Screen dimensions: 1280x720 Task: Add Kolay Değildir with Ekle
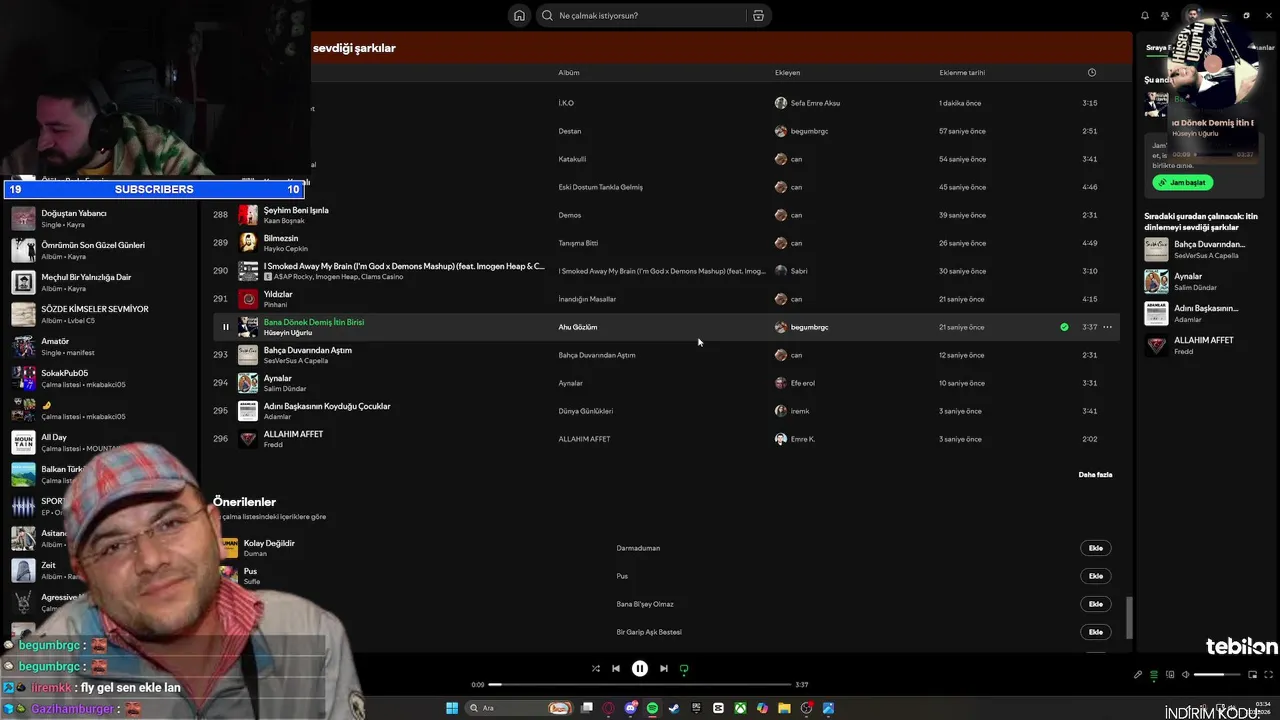pos(1096,548)
